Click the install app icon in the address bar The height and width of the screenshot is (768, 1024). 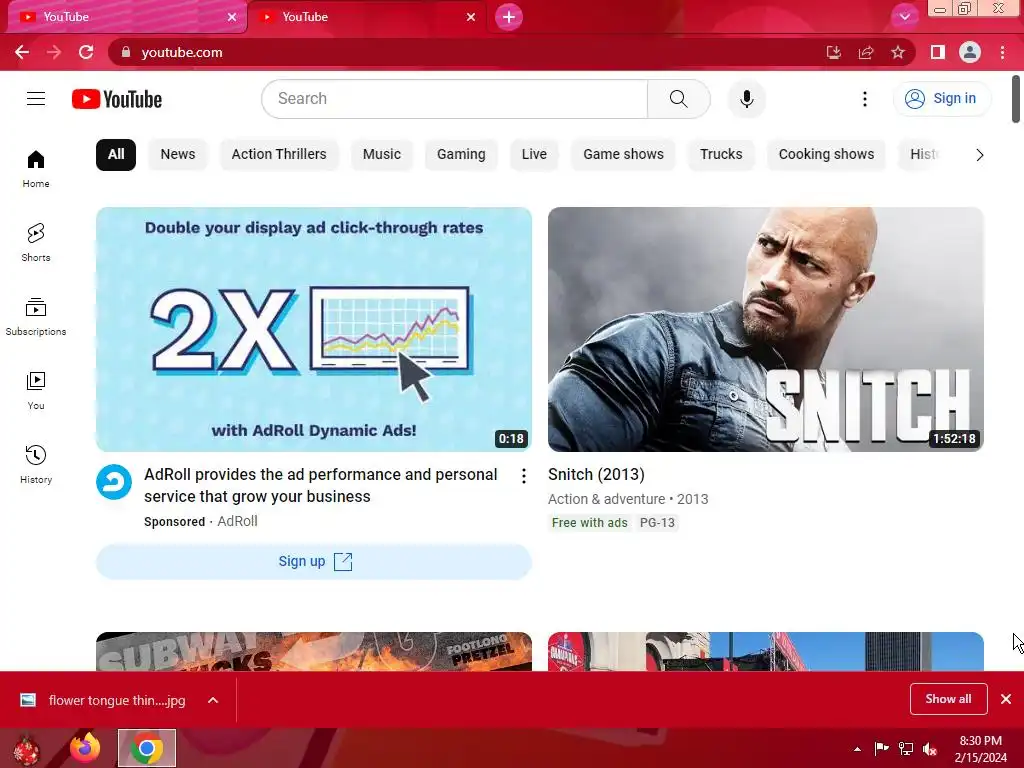(x=834, y=52)
